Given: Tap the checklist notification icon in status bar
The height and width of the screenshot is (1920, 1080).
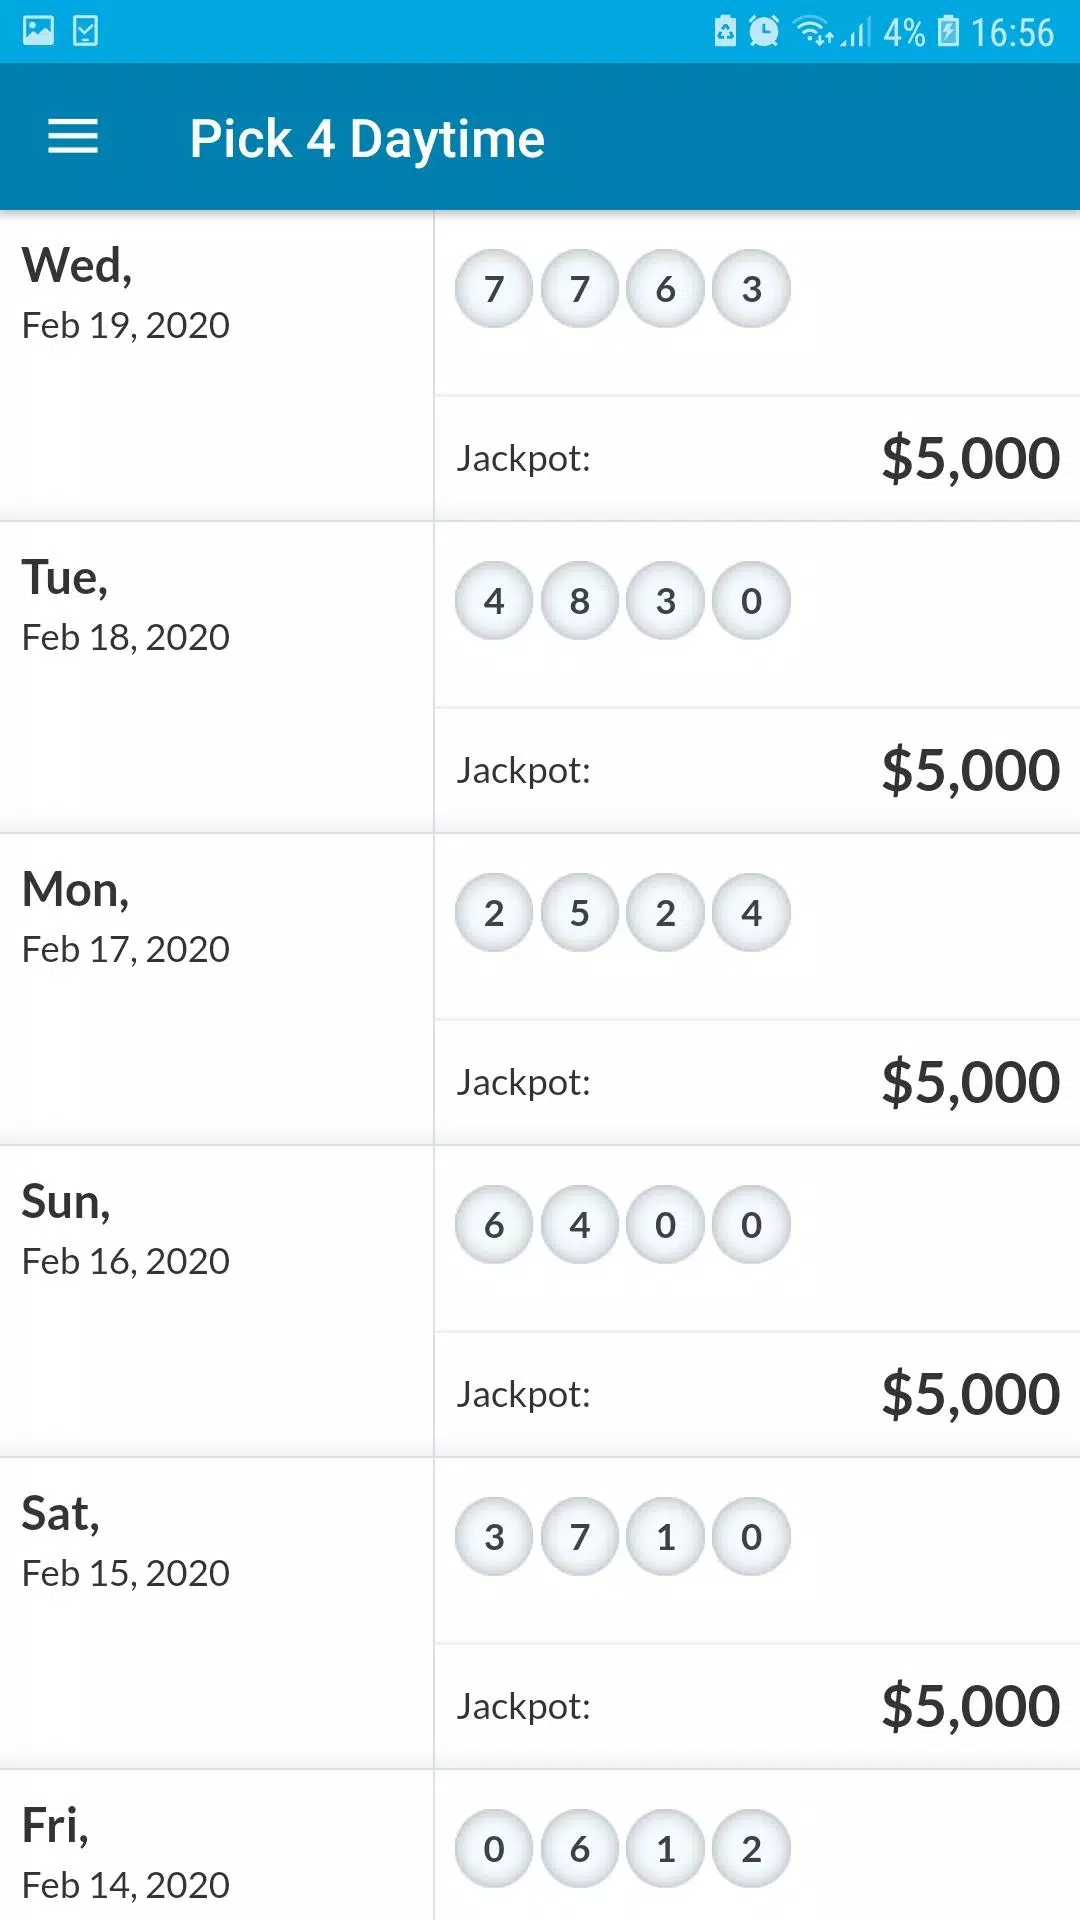Looking at the screenshot, I should (87, 31).
